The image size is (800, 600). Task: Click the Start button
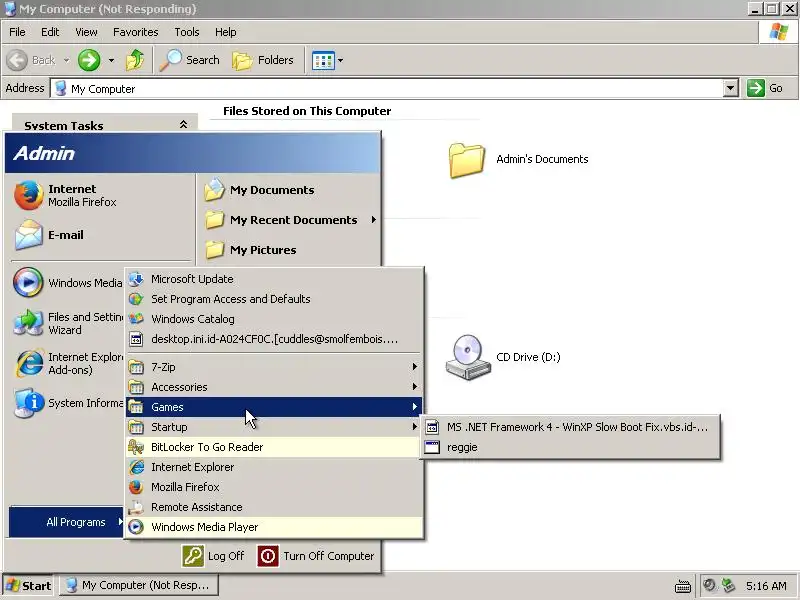click(x=29, y=585)
